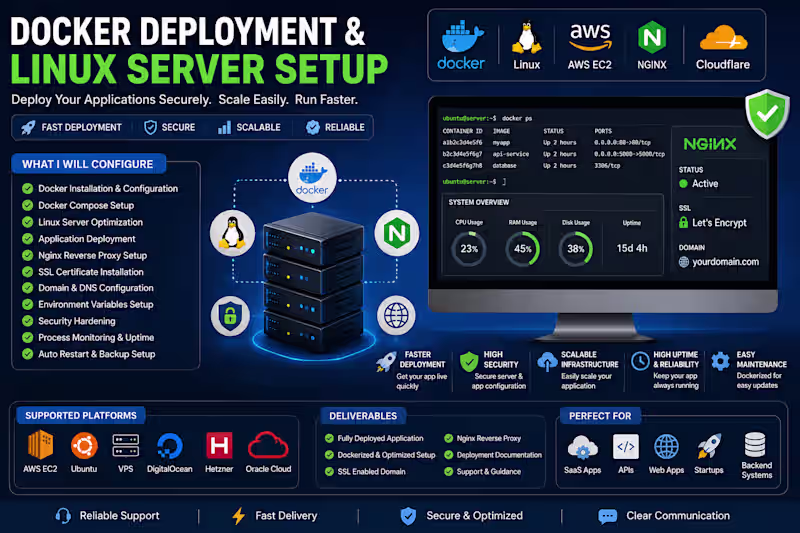
Task: Click the green shield checkmark on monitor corner
Action: (x=767, y=114)
